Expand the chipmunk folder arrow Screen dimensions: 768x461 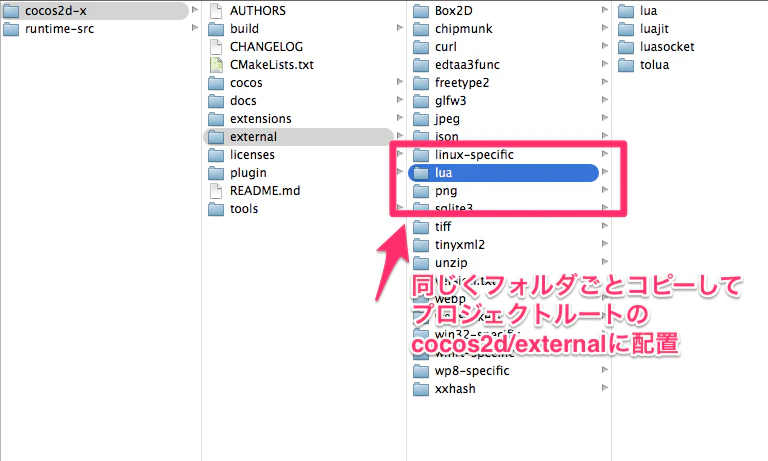pyautogui.click(x=605, y=28)
